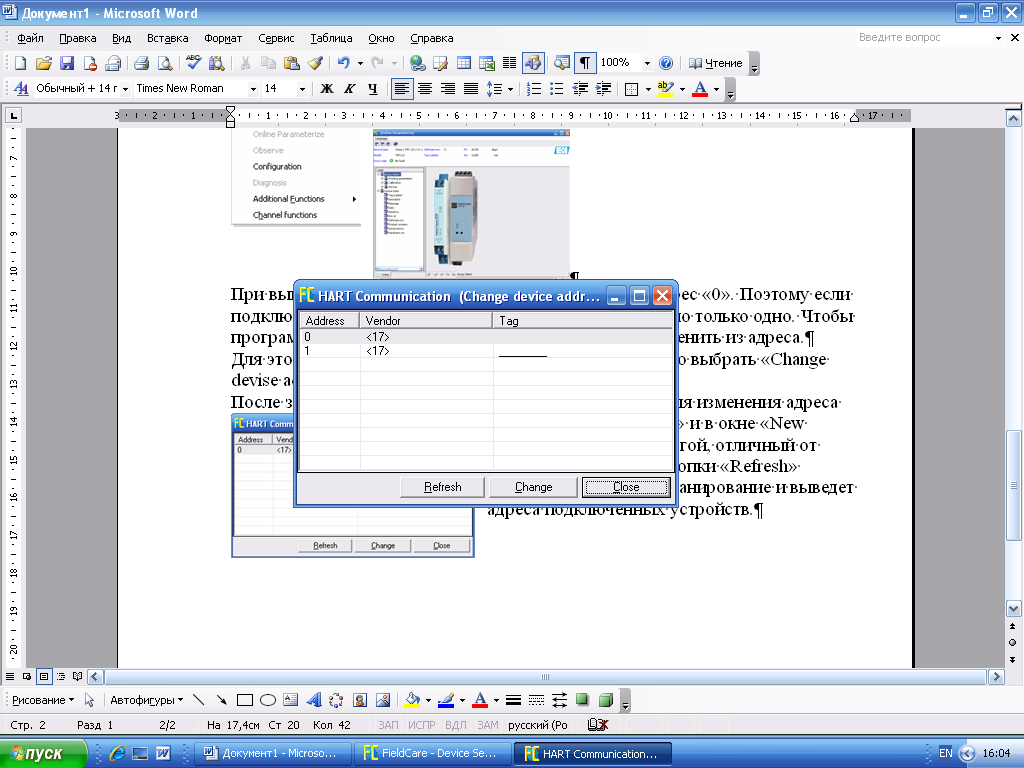Open a file with the folder icon

43,63
